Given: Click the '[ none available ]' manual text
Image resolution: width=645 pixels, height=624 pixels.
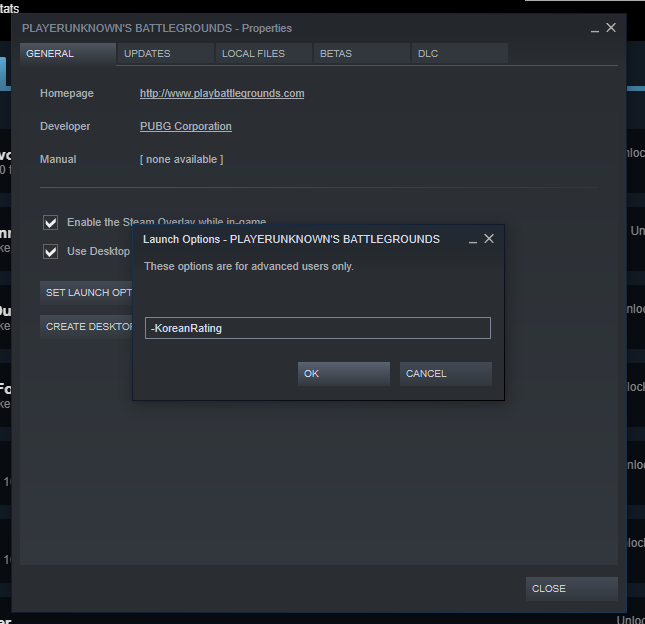Looking at the screenshot, I should click(181, 160).
